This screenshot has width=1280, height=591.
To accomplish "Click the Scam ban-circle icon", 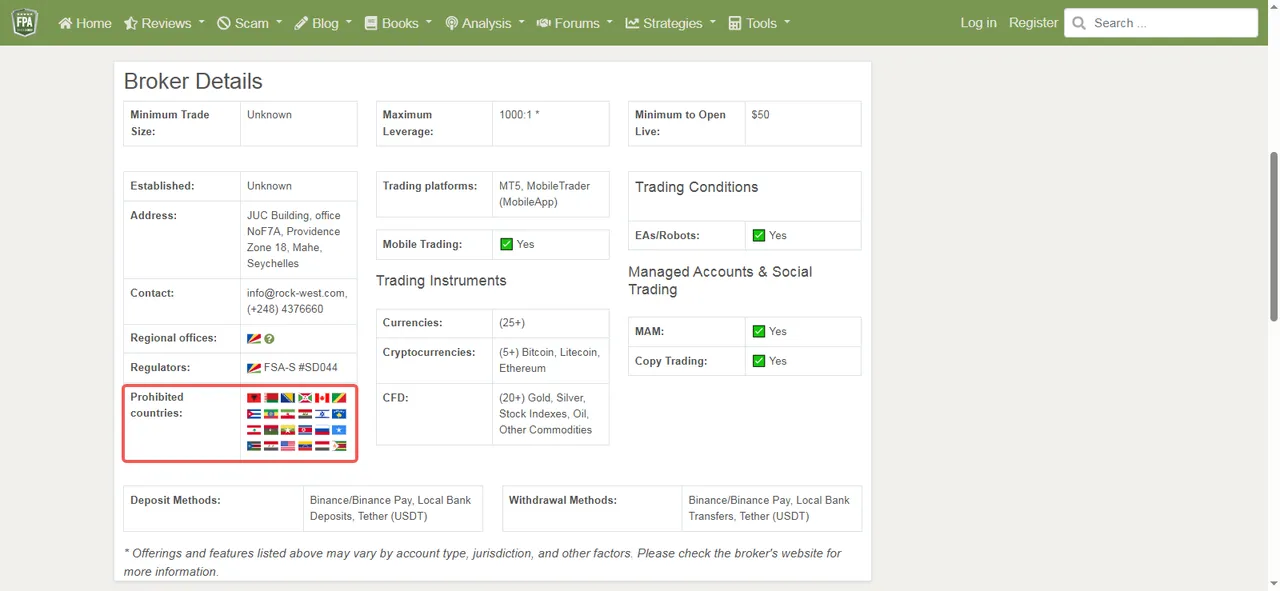I will click(x=224, y=23).
